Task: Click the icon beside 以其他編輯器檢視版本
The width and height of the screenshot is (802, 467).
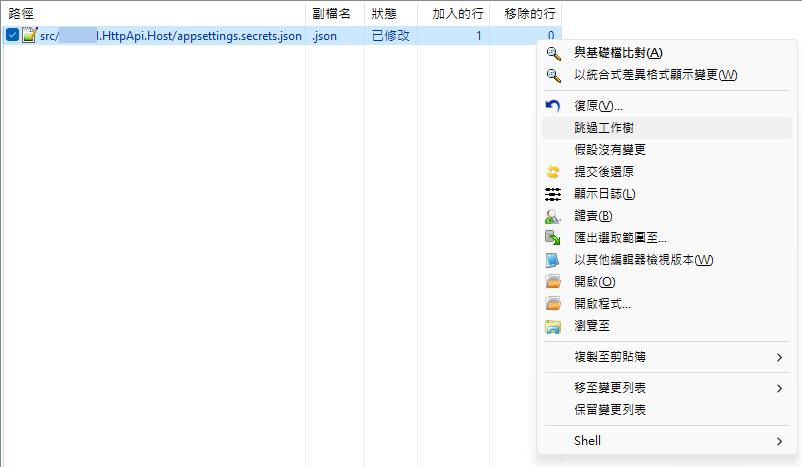Action: [553, 260]
